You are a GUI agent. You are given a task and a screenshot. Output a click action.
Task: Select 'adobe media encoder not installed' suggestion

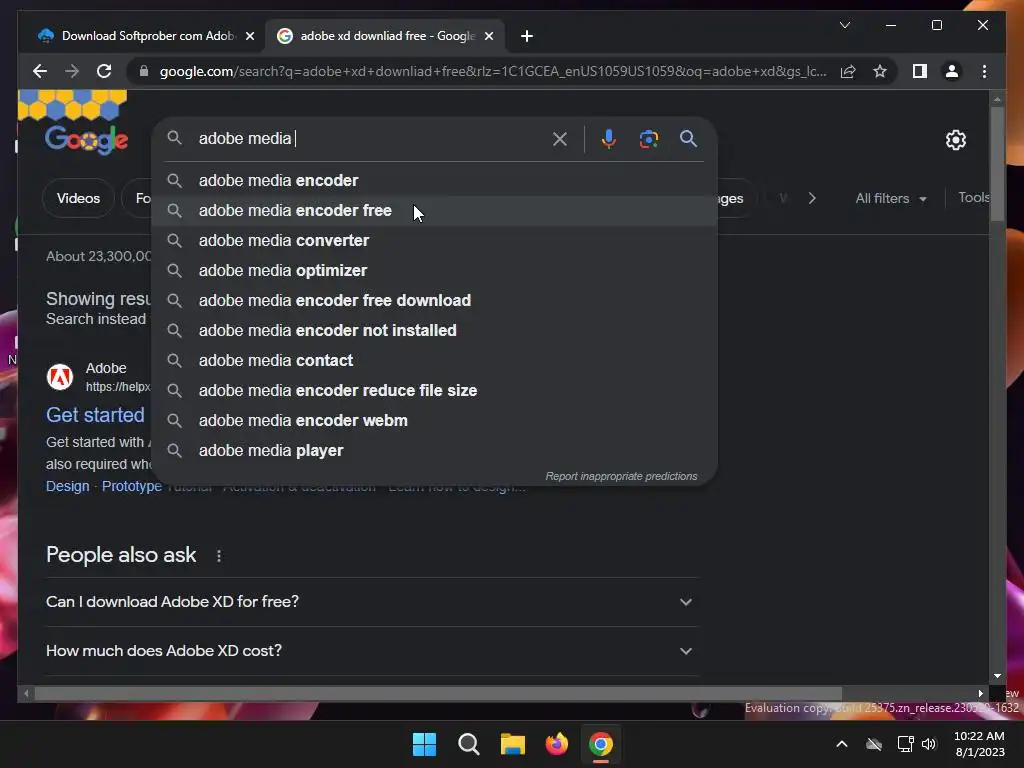[434, 330]
